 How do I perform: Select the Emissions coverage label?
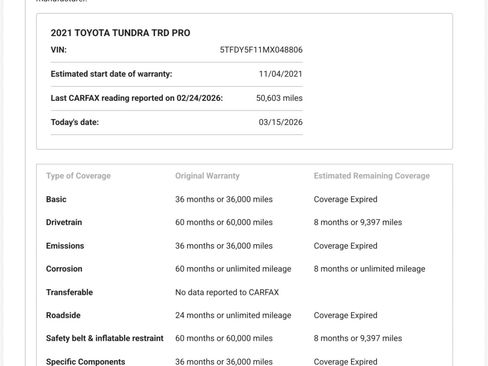pos(65,246)
